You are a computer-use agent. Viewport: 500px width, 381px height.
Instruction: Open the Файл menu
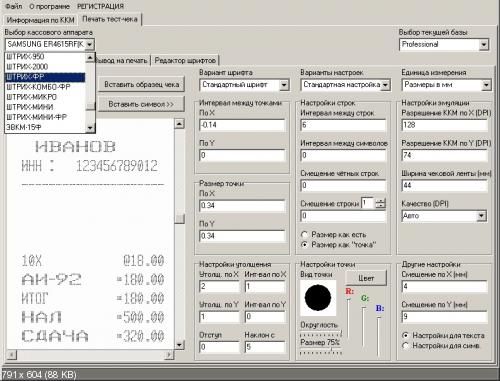14,6
